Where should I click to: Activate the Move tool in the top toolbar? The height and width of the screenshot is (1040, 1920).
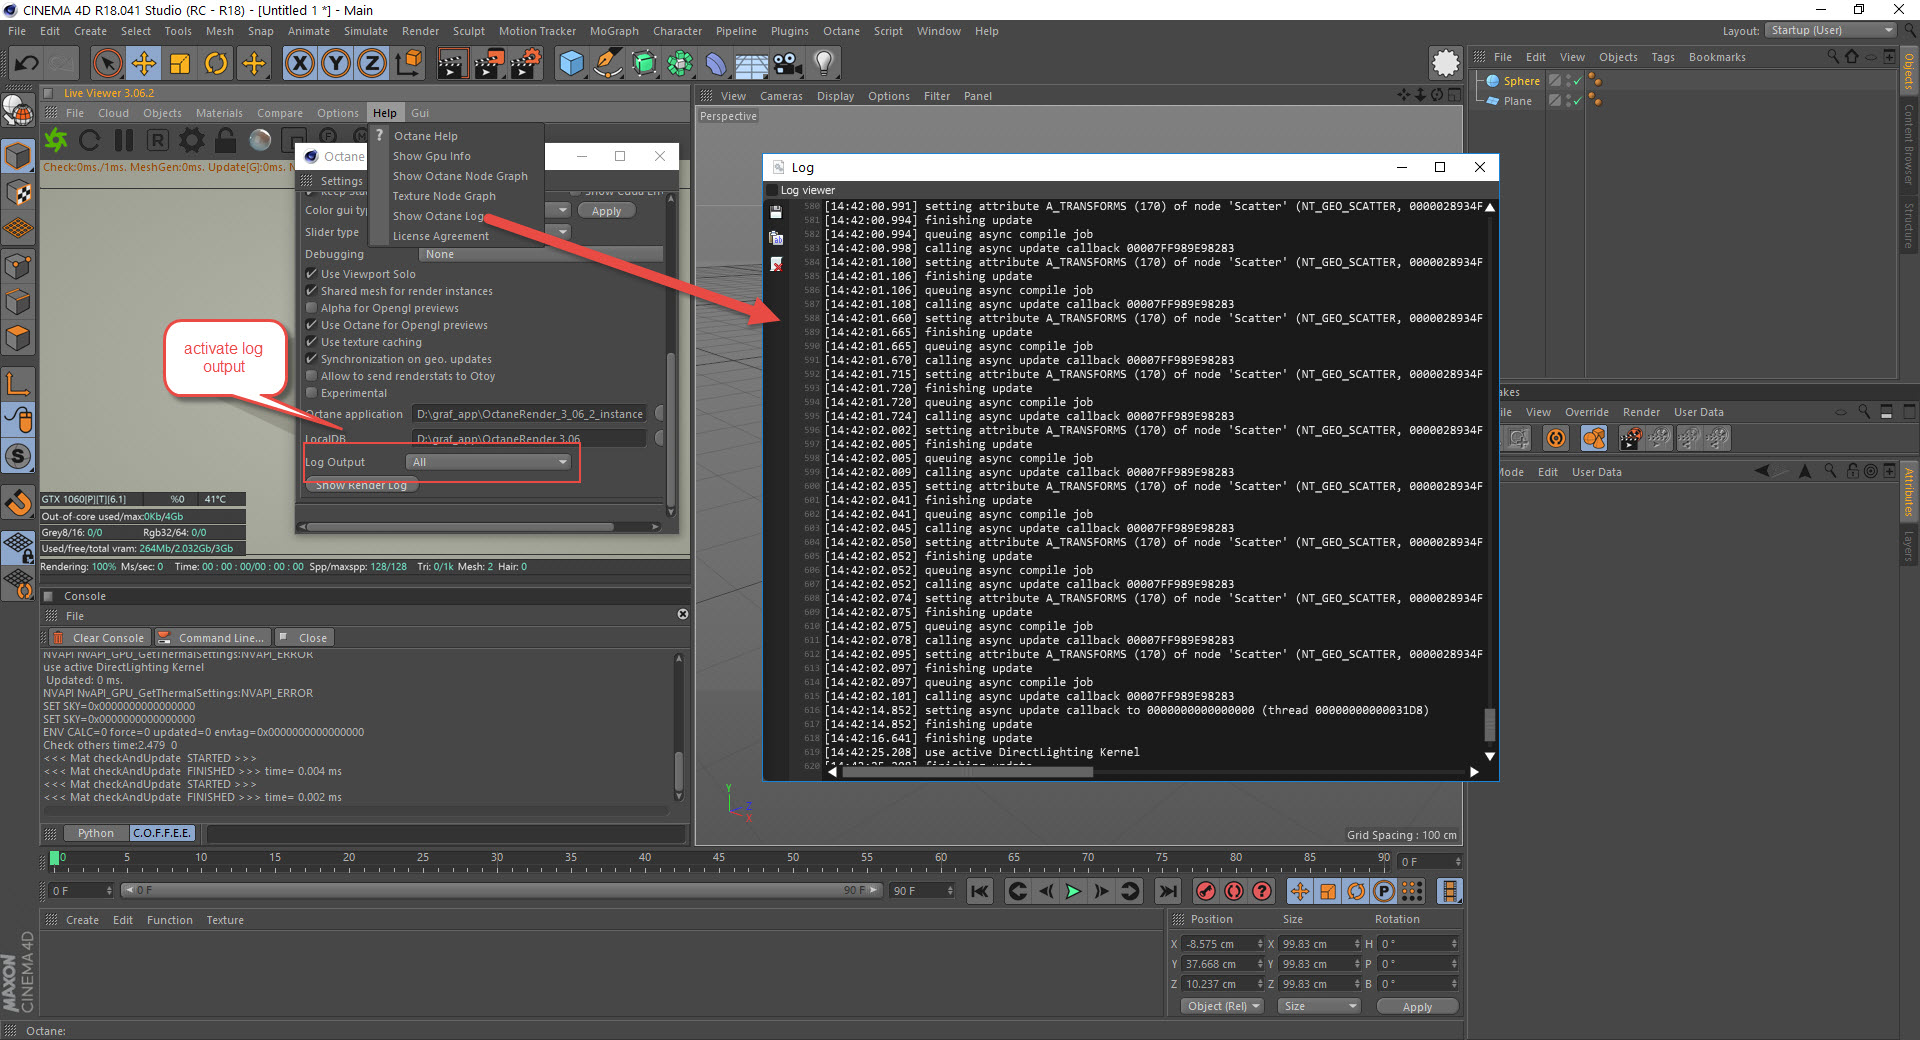[x=143, y=63]
